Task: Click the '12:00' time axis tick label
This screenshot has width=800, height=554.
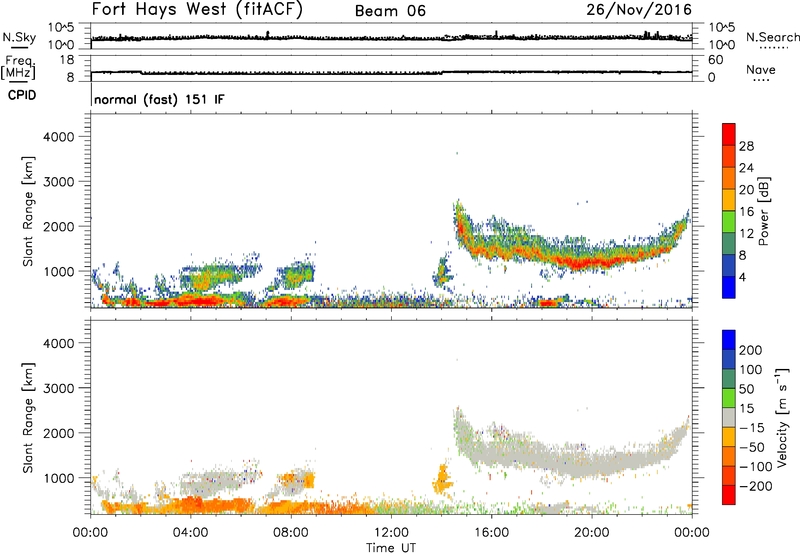Action: [391, 533]
